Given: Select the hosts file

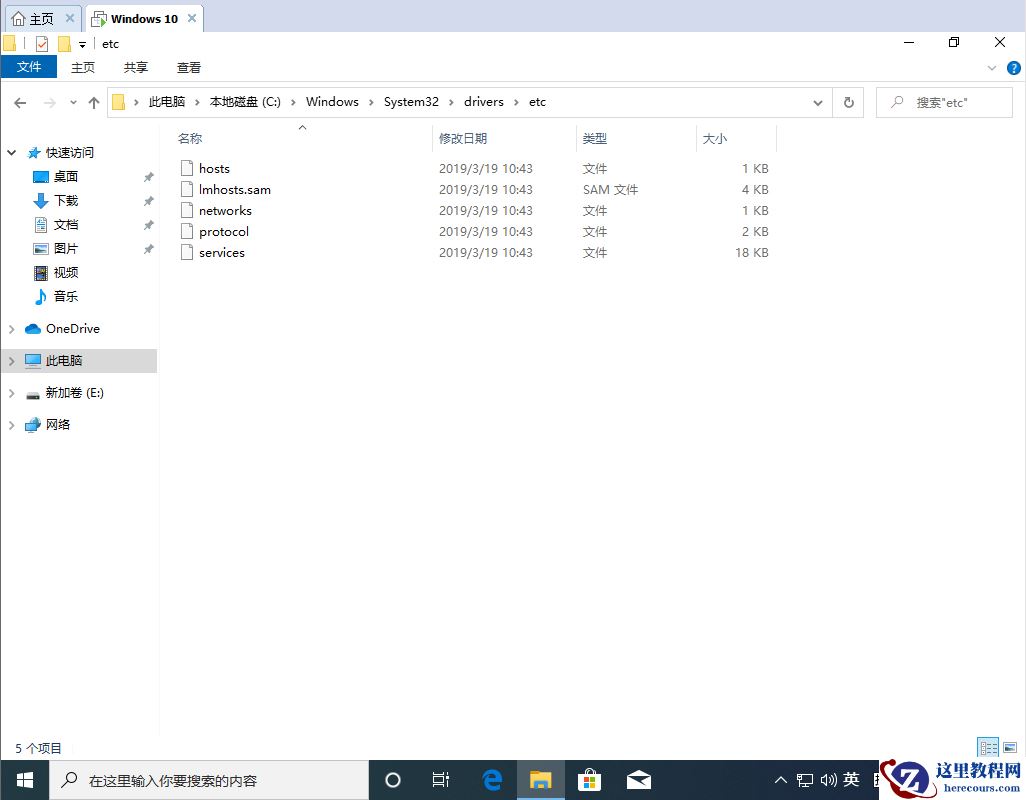Looking at the screenshot, I should (214, 168).
